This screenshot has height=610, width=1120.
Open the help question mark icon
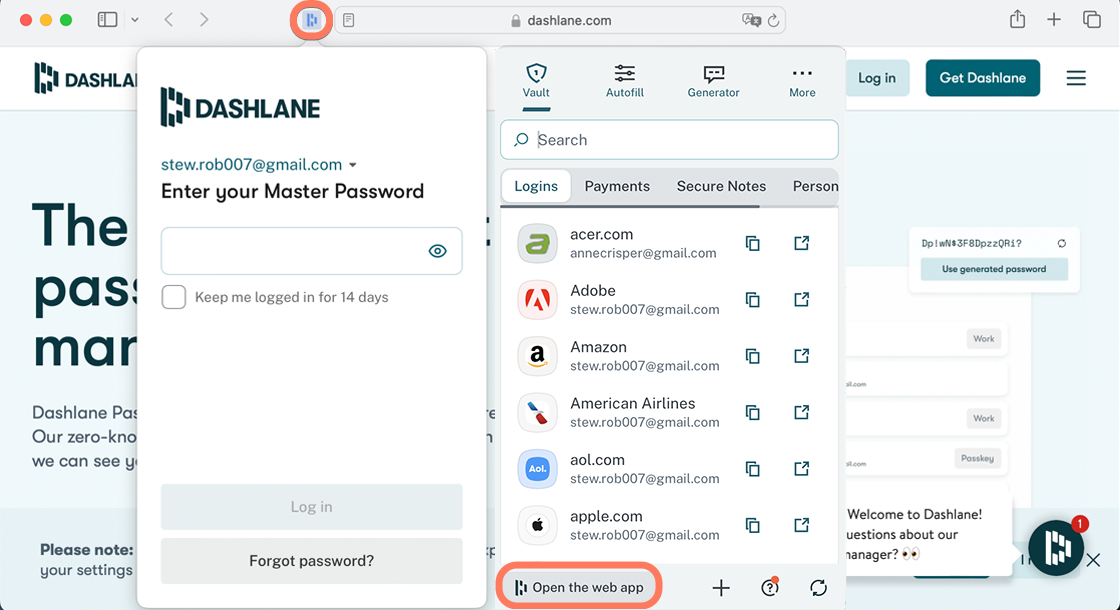[769, 588]
